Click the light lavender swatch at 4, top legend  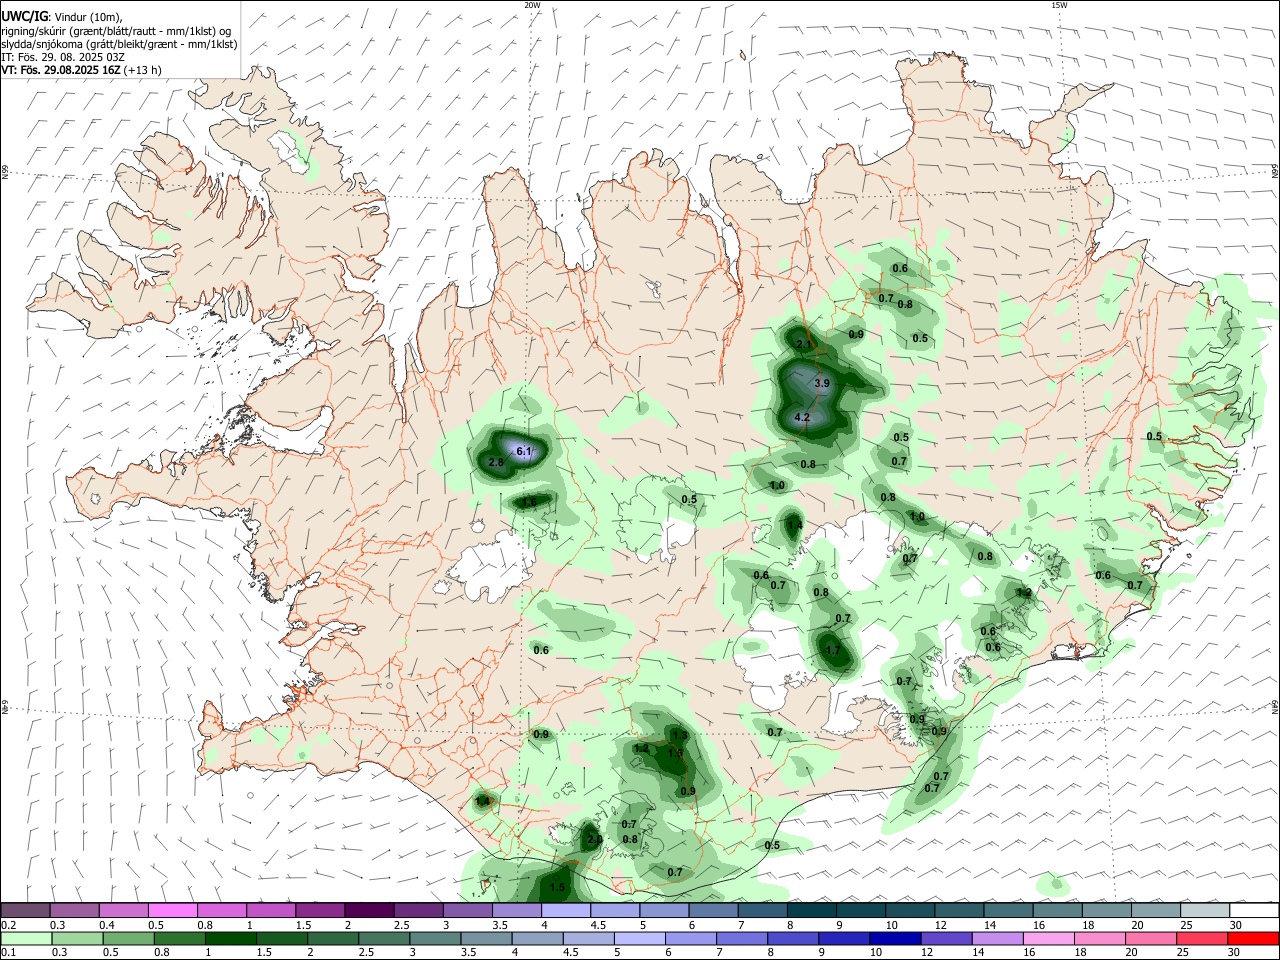[x=564, y=910]
